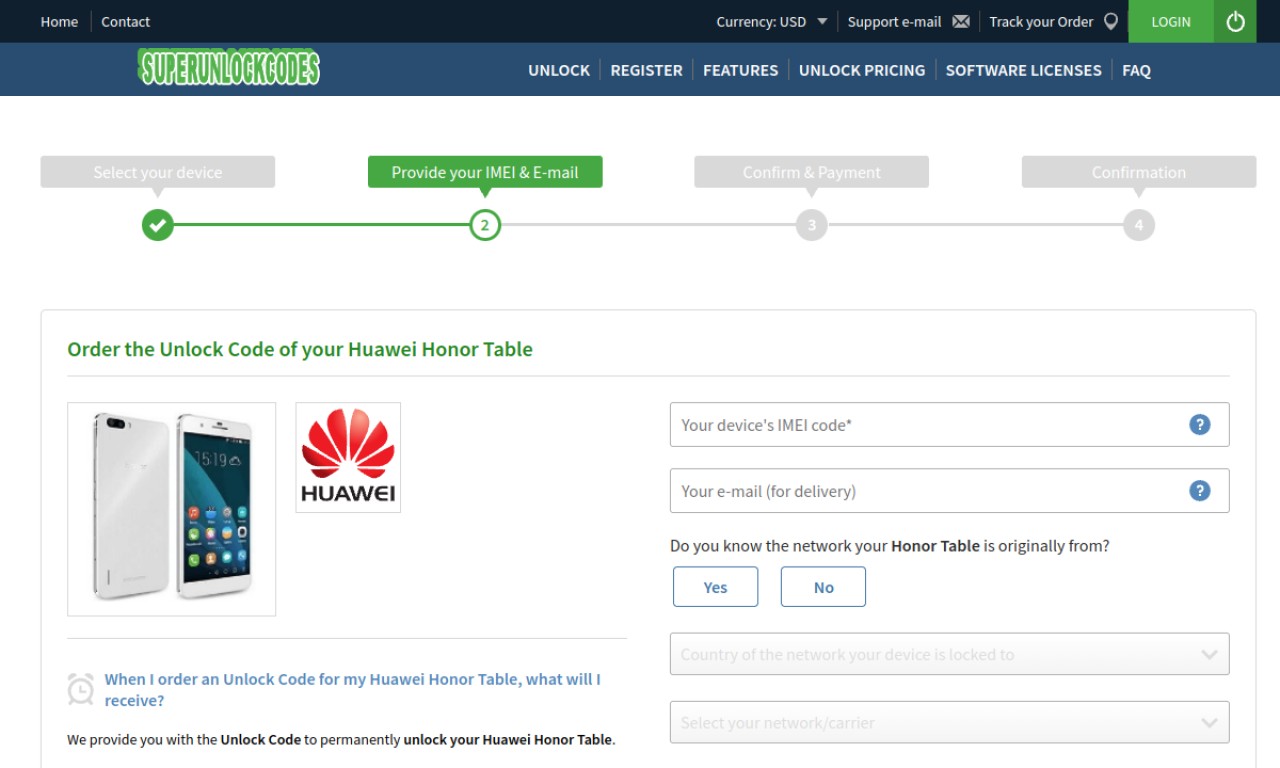Click the help icon in the e-mail field

click(x=1200, y=491)
